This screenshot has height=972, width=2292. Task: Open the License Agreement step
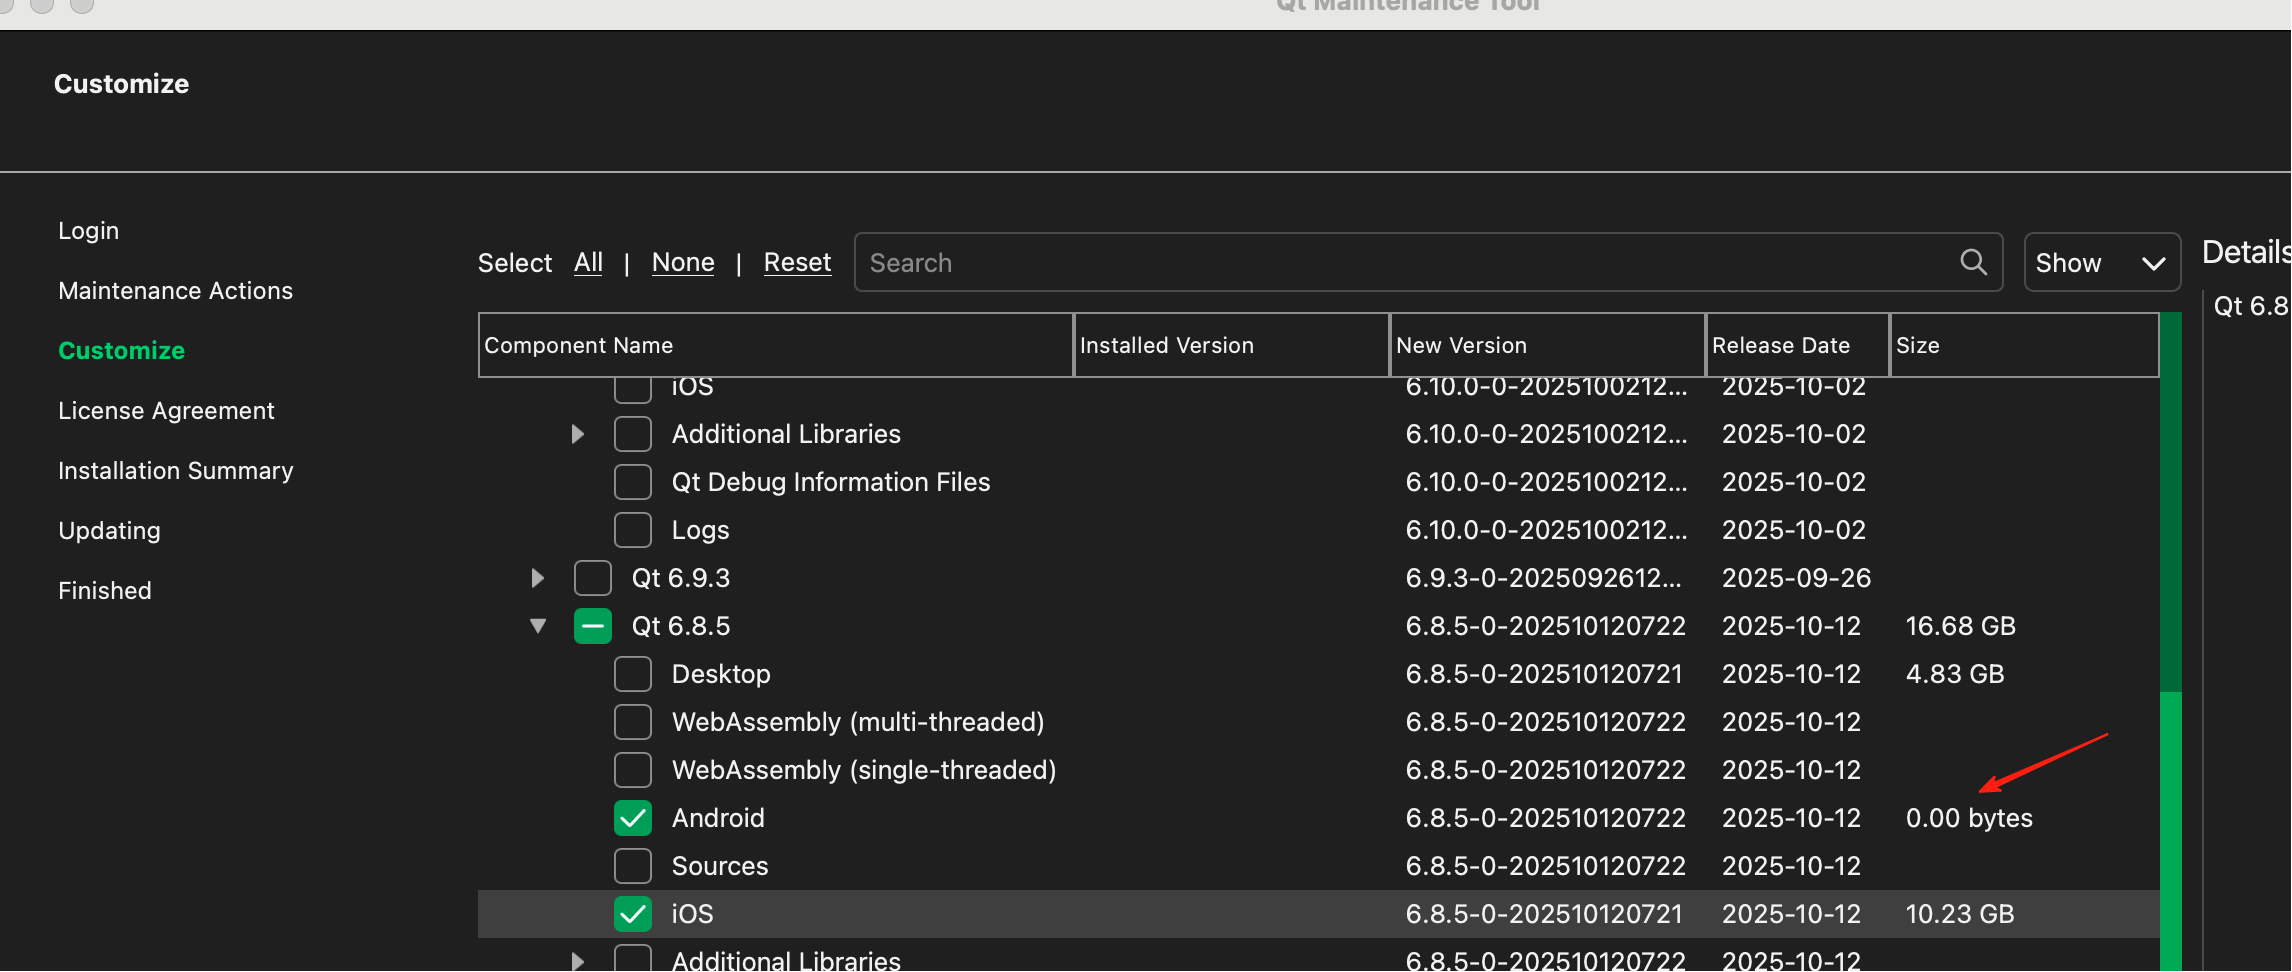tap(166, 411)
